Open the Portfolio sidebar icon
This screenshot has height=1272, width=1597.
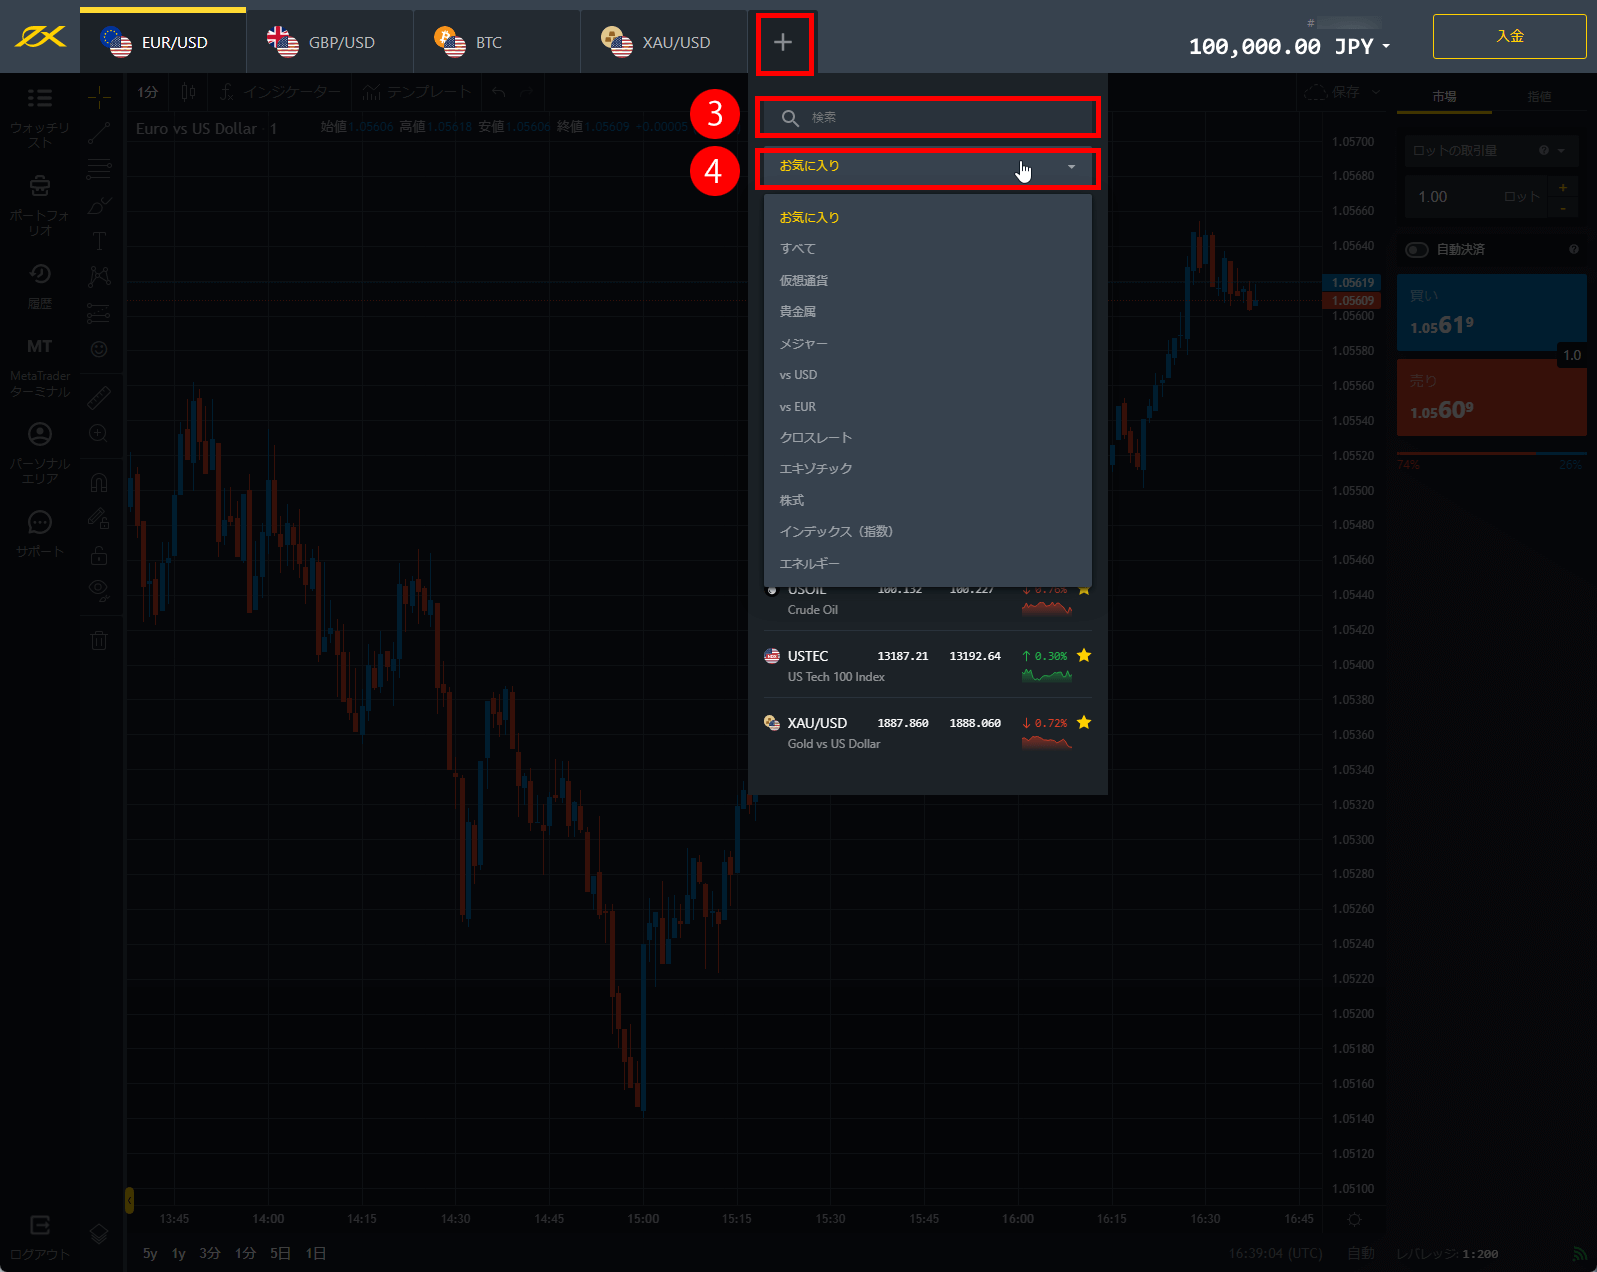coord(40,187)
